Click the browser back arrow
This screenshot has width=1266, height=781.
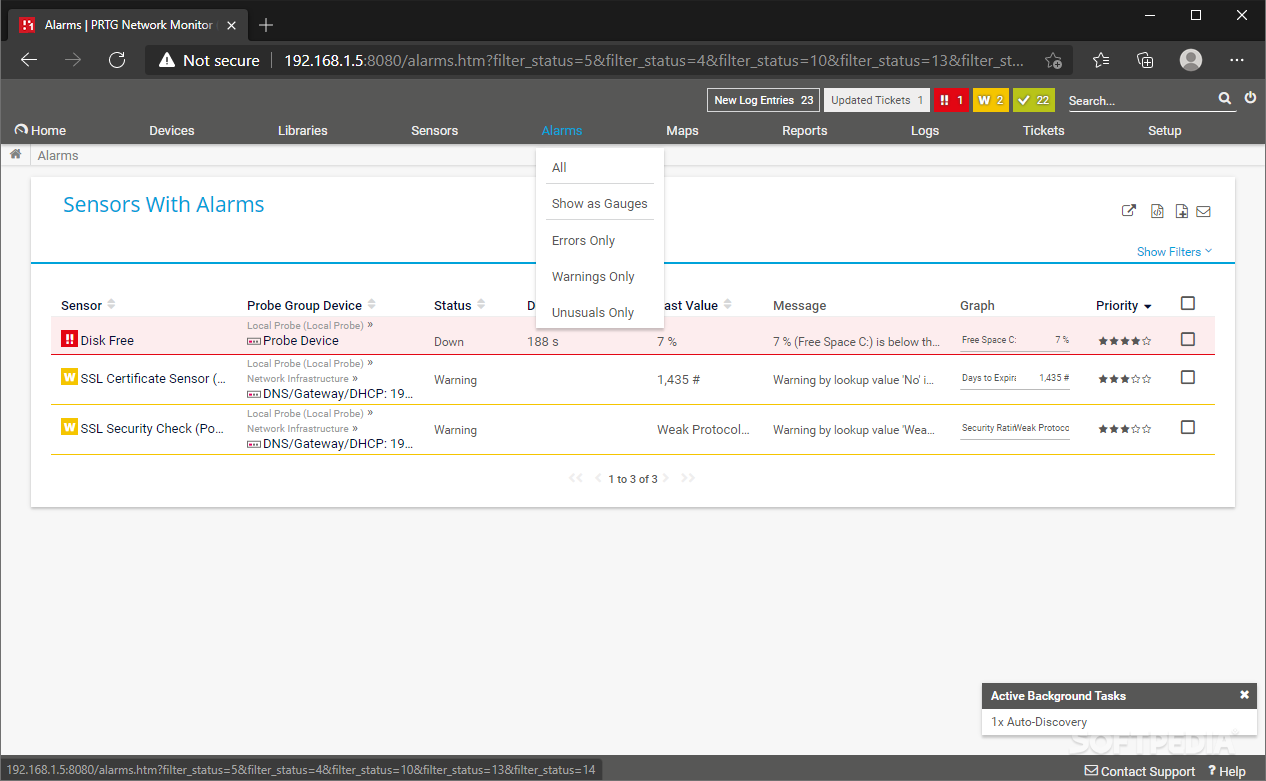point(29,60)
